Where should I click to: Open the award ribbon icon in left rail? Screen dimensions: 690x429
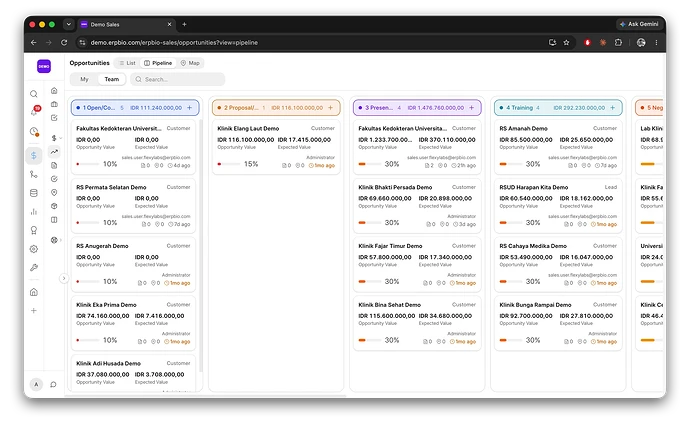coord(33,230)
